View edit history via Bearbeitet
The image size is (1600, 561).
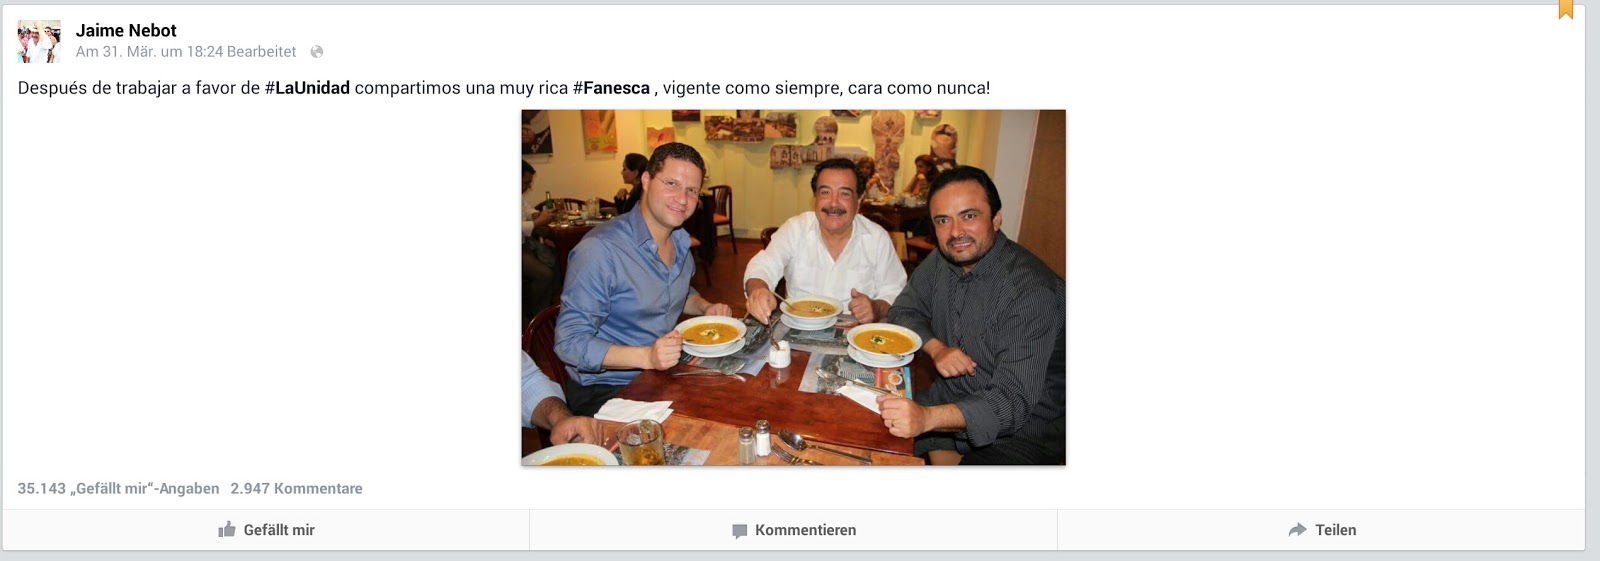262,52
